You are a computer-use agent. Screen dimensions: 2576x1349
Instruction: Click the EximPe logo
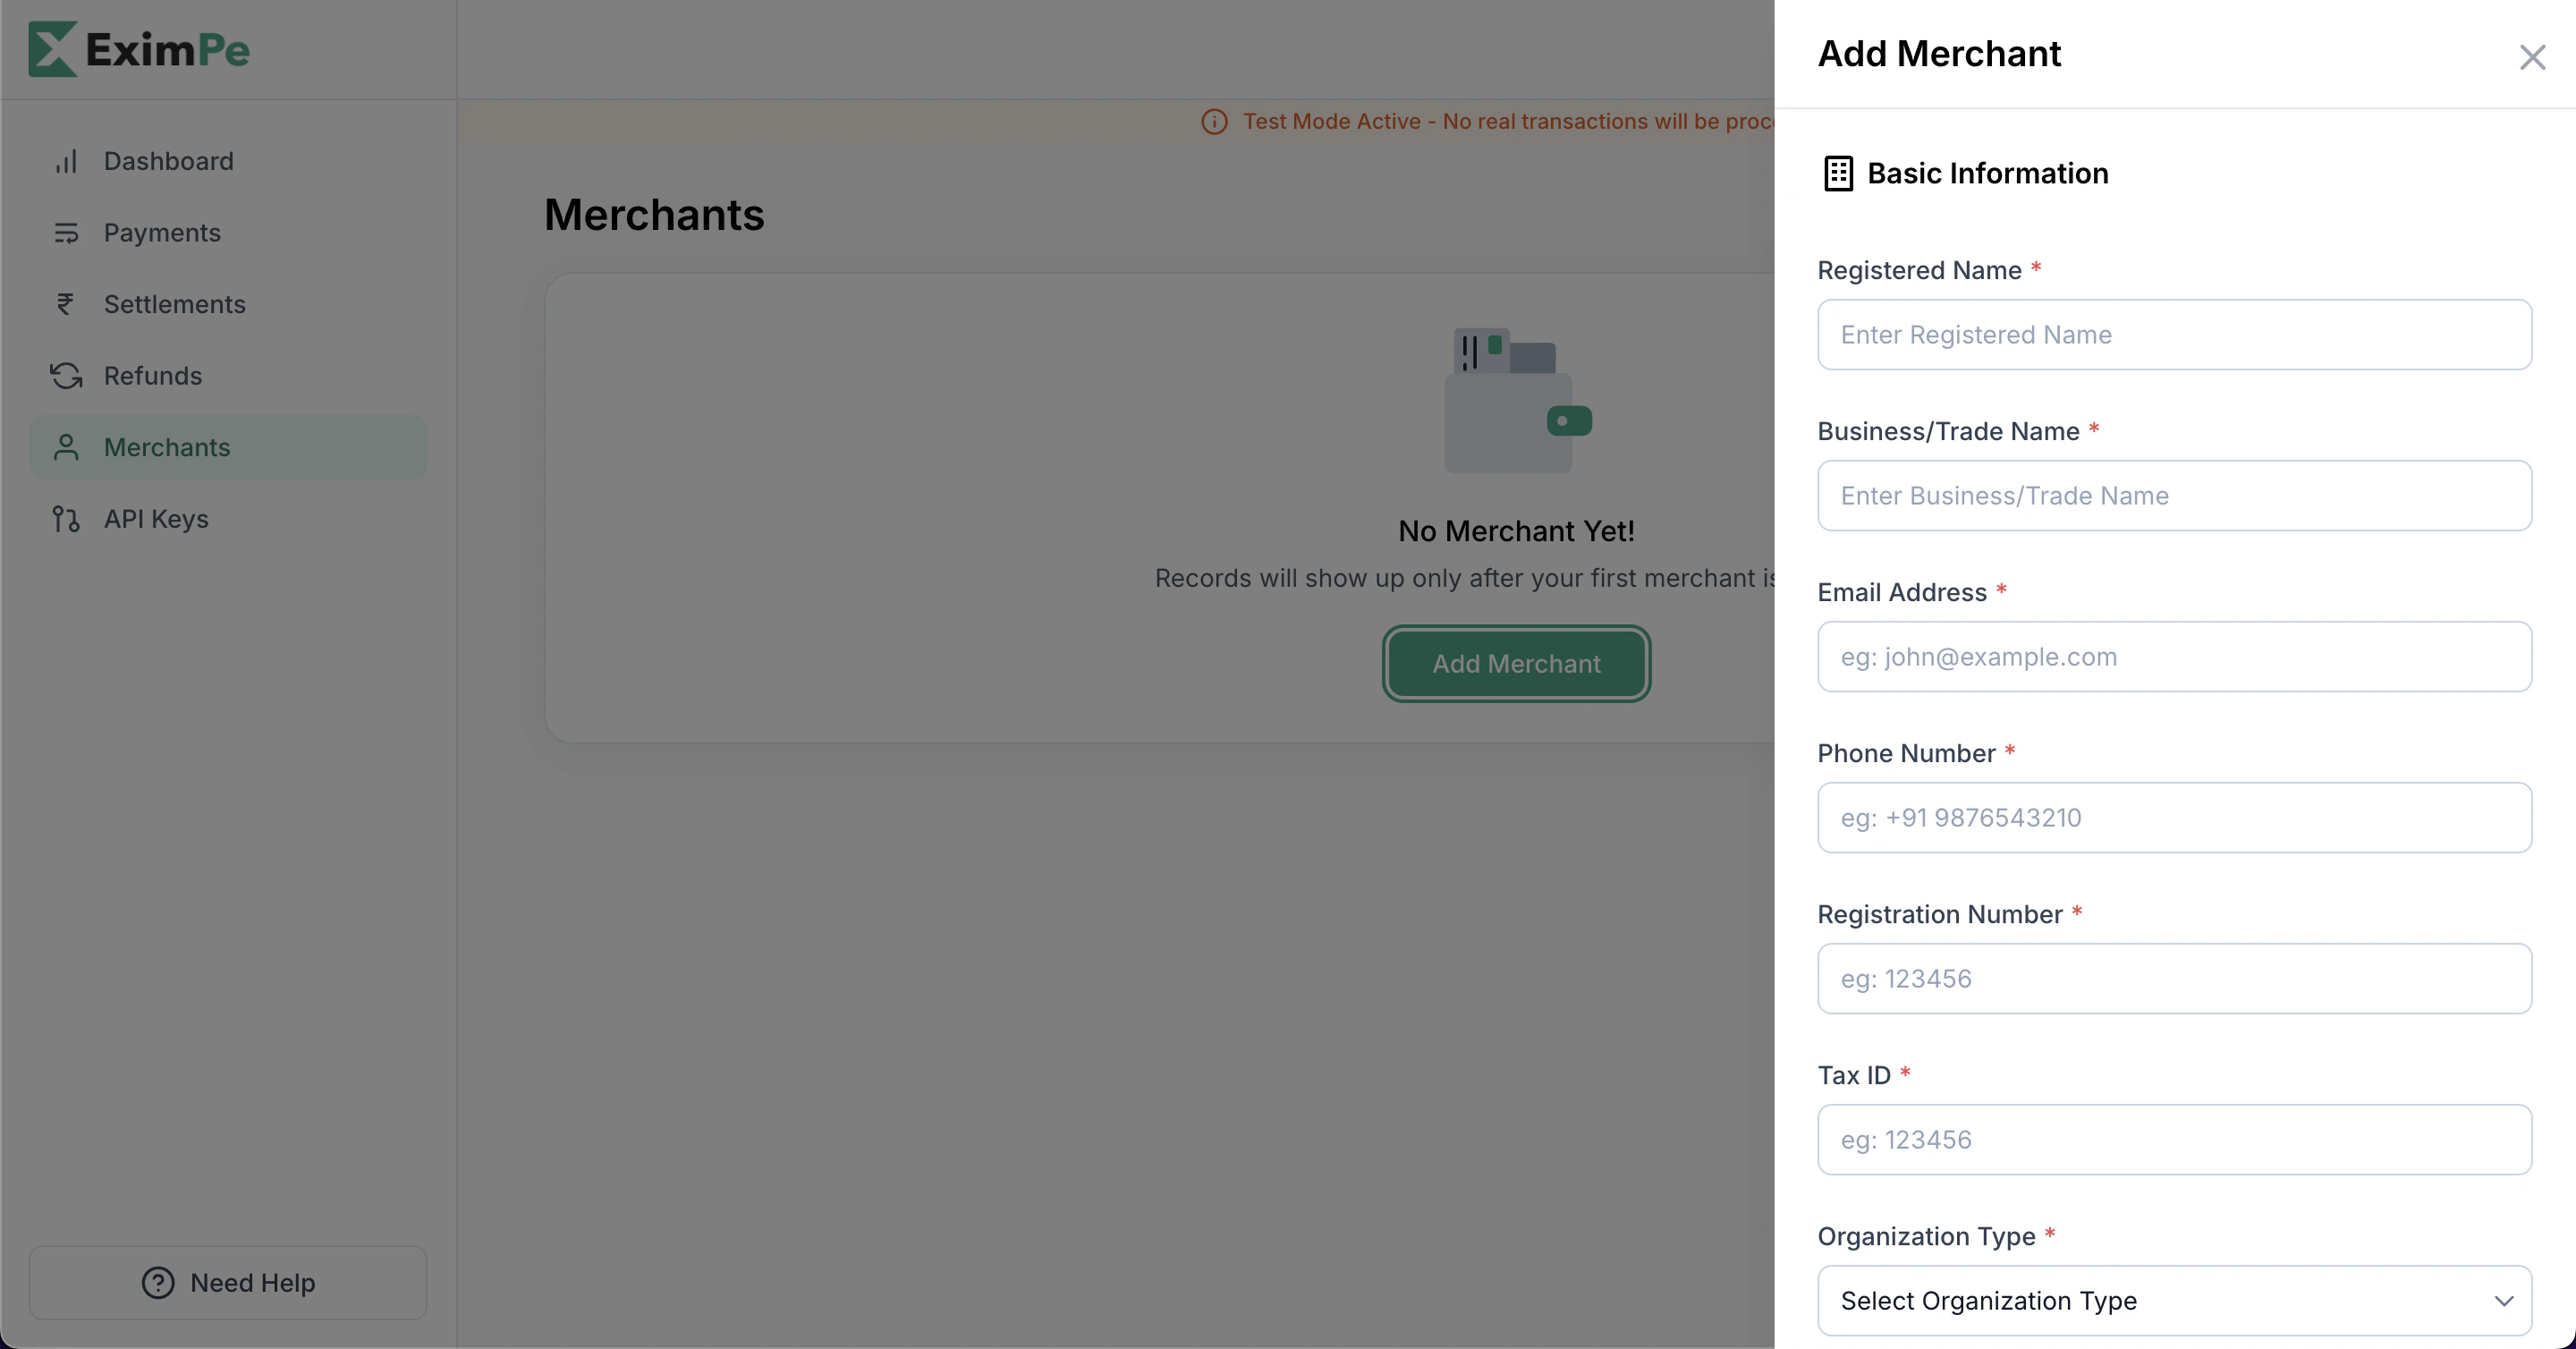(137, 48)
